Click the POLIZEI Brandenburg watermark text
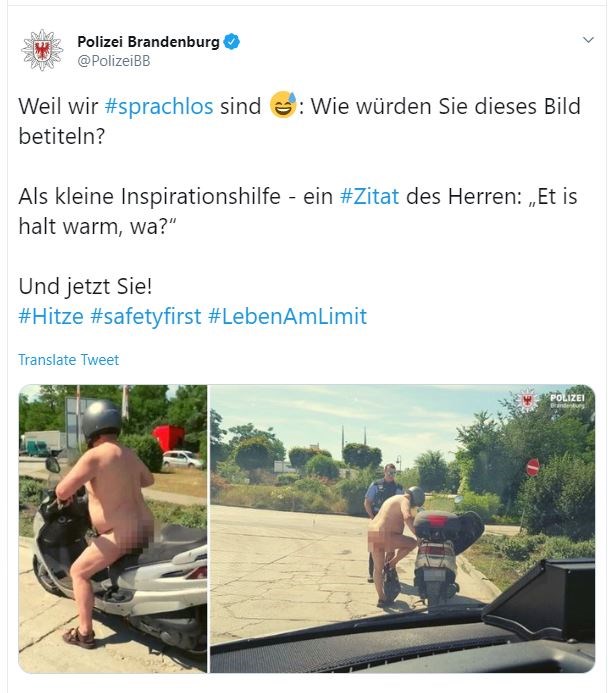This screenshot has width=614, height=693. tap(567, 400)
